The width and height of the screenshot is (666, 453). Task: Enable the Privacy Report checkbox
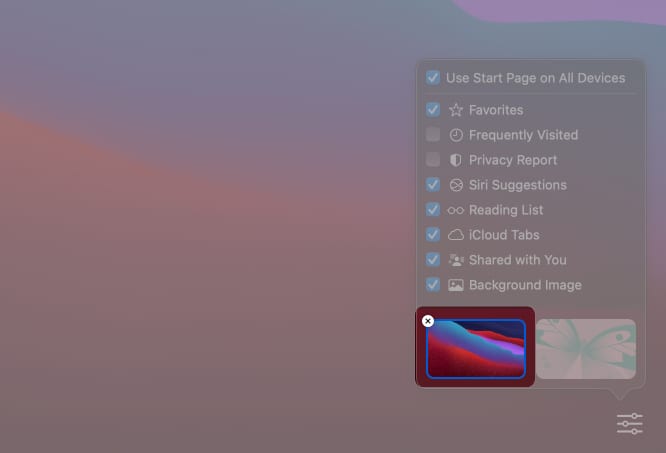[433, 160]
